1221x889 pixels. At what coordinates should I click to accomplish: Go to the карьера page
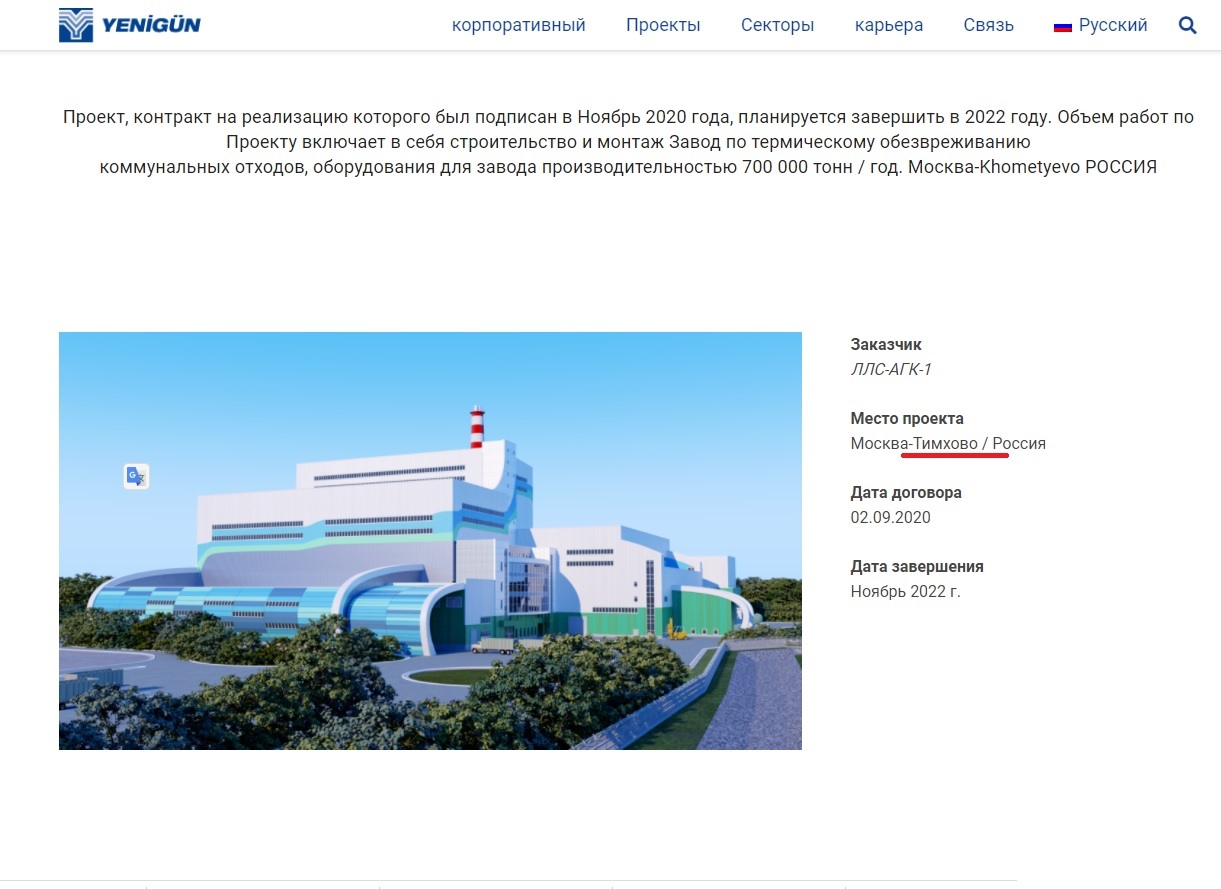[x=889, y=25]
